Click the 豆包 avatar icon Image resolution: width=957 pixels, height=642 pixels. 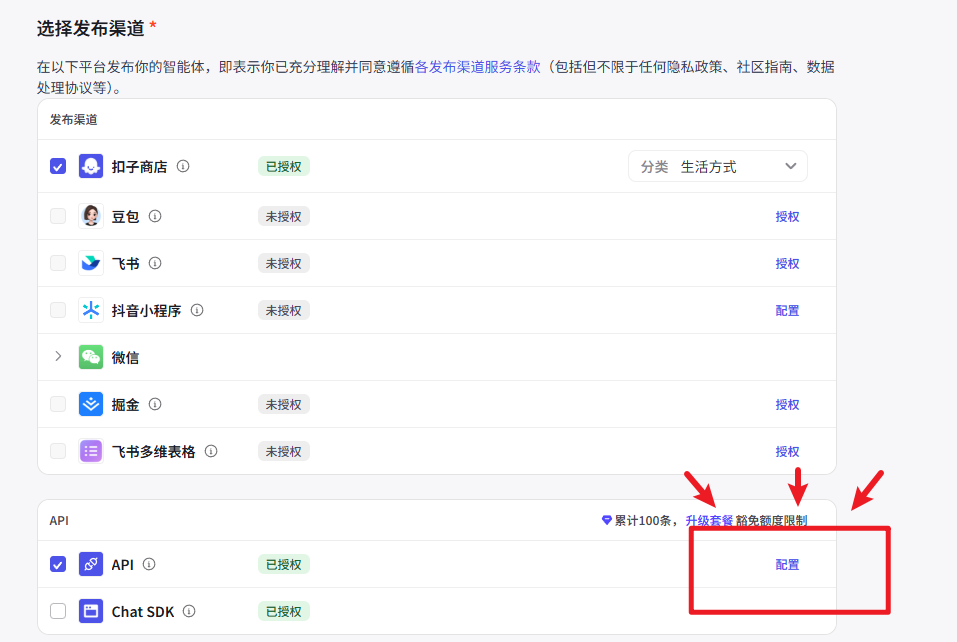pyautogui.click(x=91, y=216)
